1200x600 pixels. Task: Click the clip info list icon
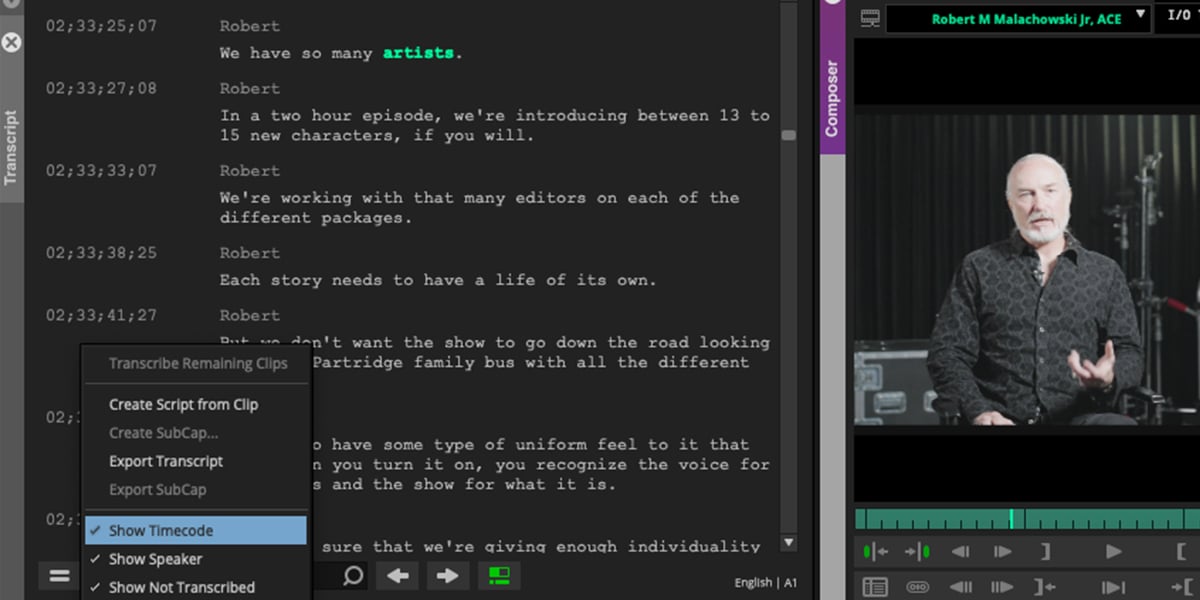pyautogui.click(x=876, y=587)
